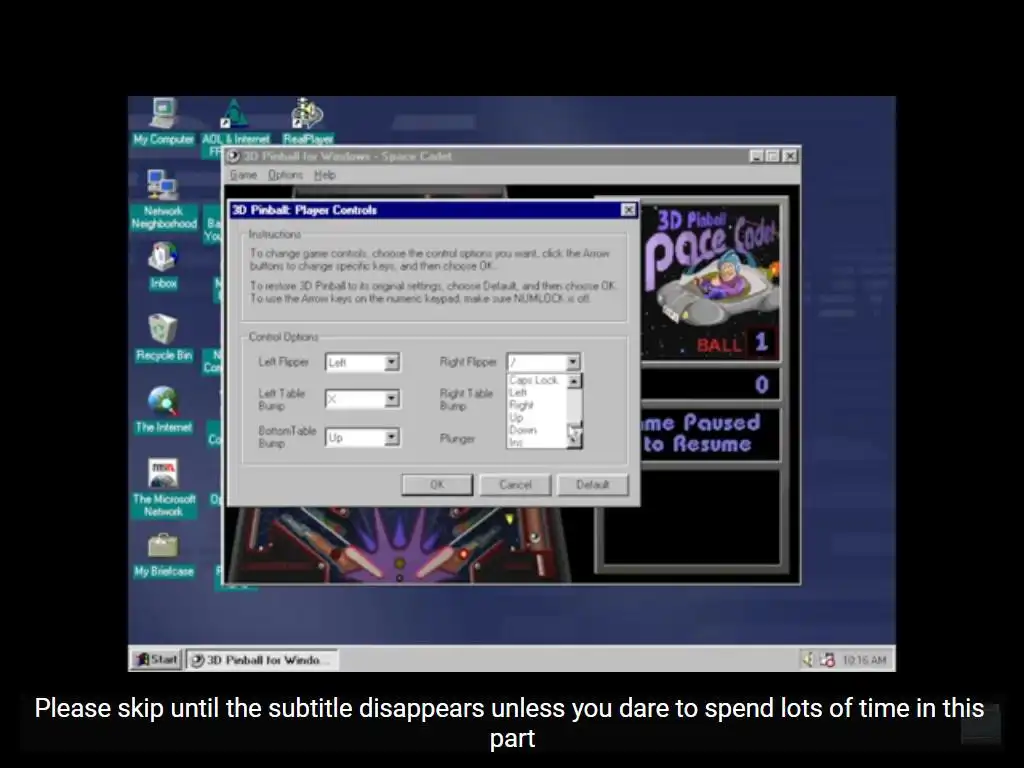This screenshot has height=768, width=1024.
Task: Open the Game menu in Pinball window
Action: coord(243,175)
